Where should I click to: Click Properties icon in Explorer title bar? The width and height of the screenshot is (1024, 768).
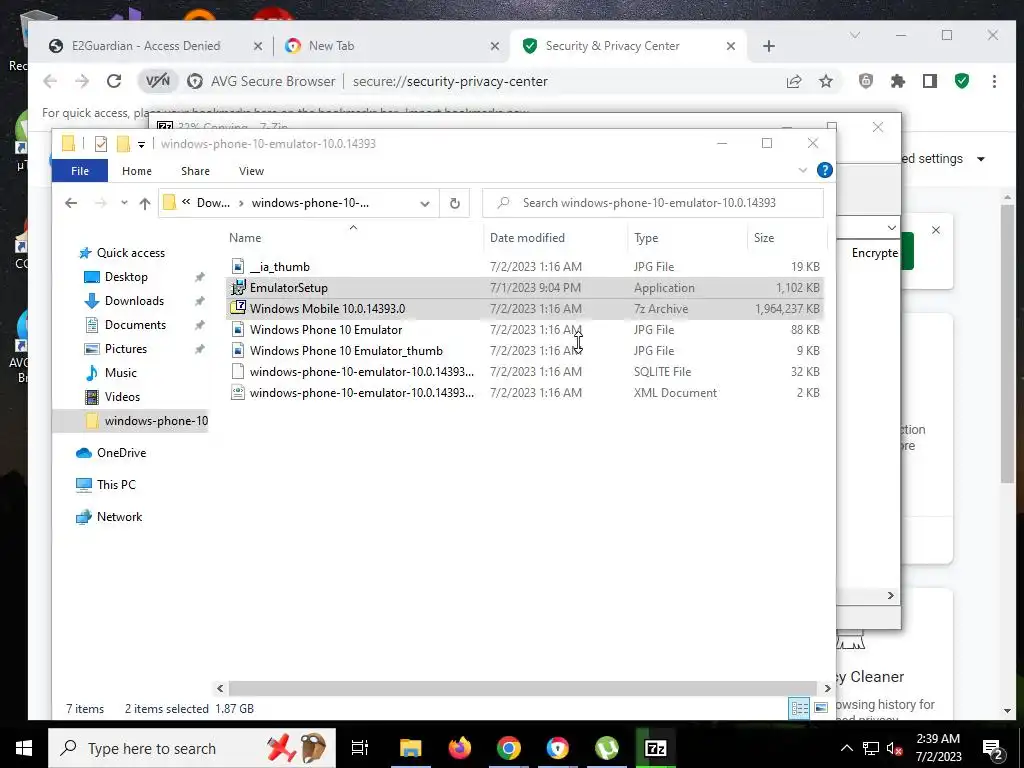click(x=101, y=144)
